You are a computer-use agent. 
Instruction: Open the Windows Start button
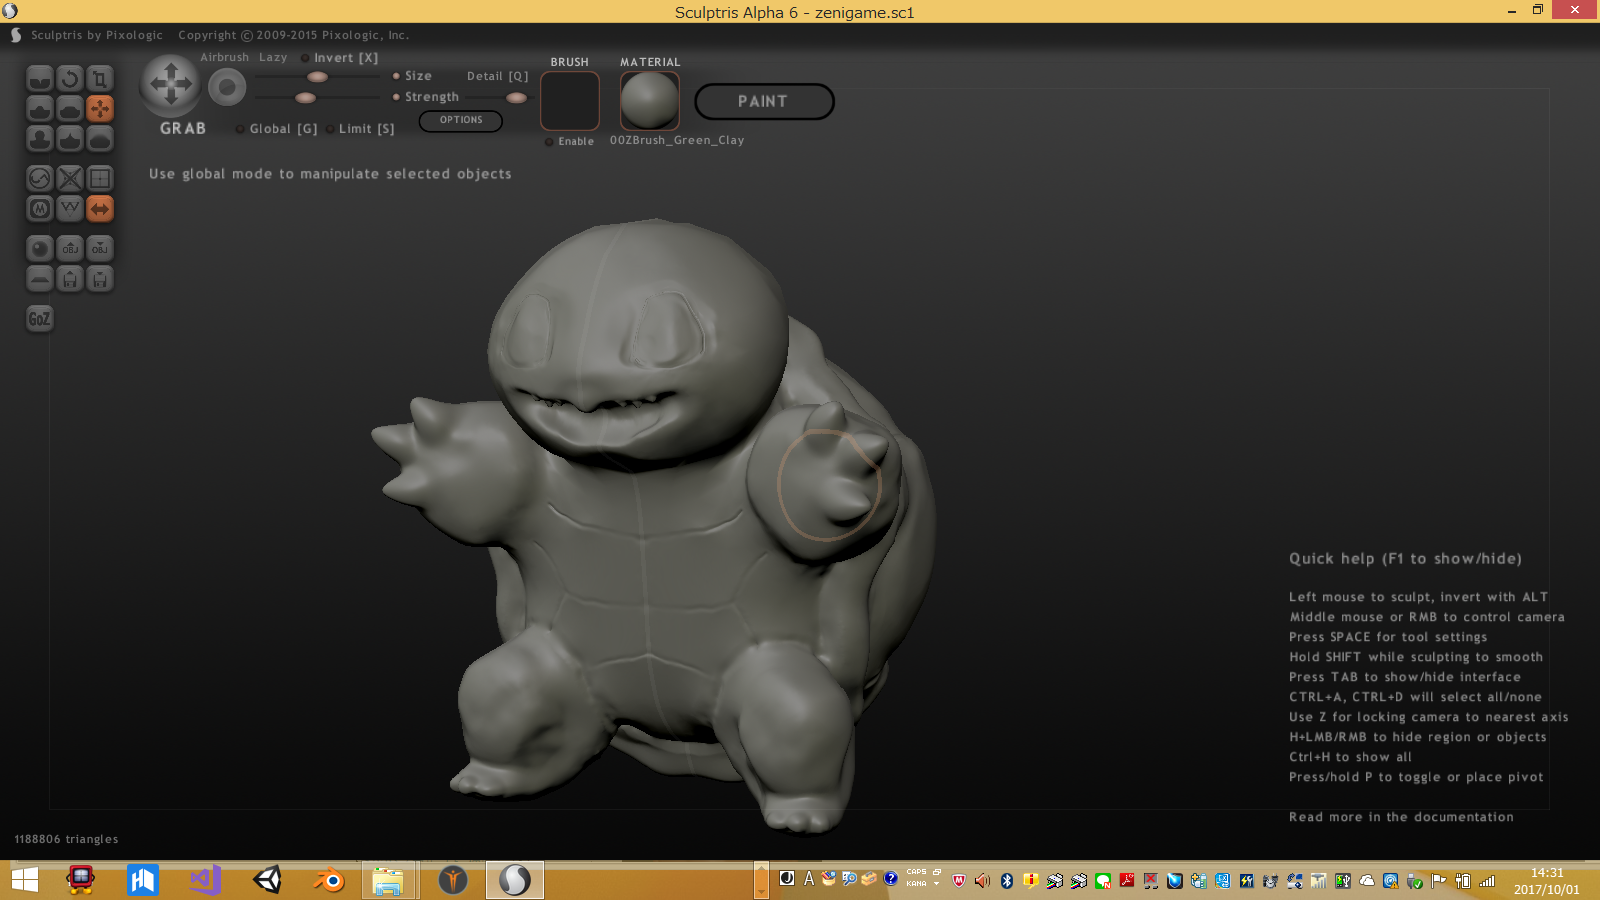[25, 880]
